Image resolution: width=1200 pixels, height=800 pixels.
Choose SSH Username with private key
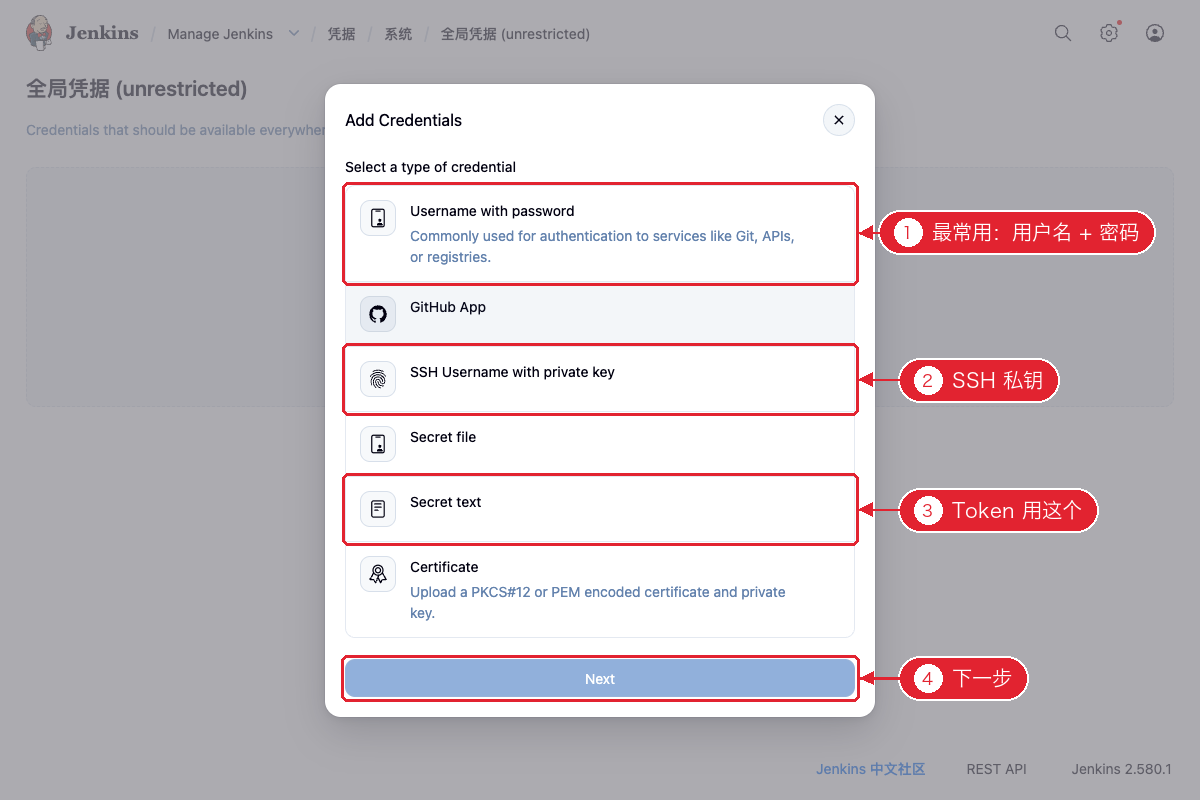tap(600, 380)
